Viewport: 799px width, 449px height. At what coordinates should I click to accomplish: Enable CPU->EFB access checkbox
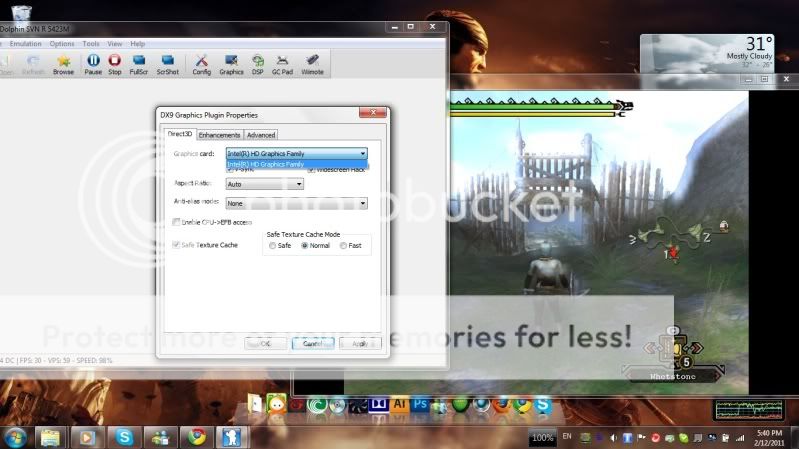(x=178, y=222)
